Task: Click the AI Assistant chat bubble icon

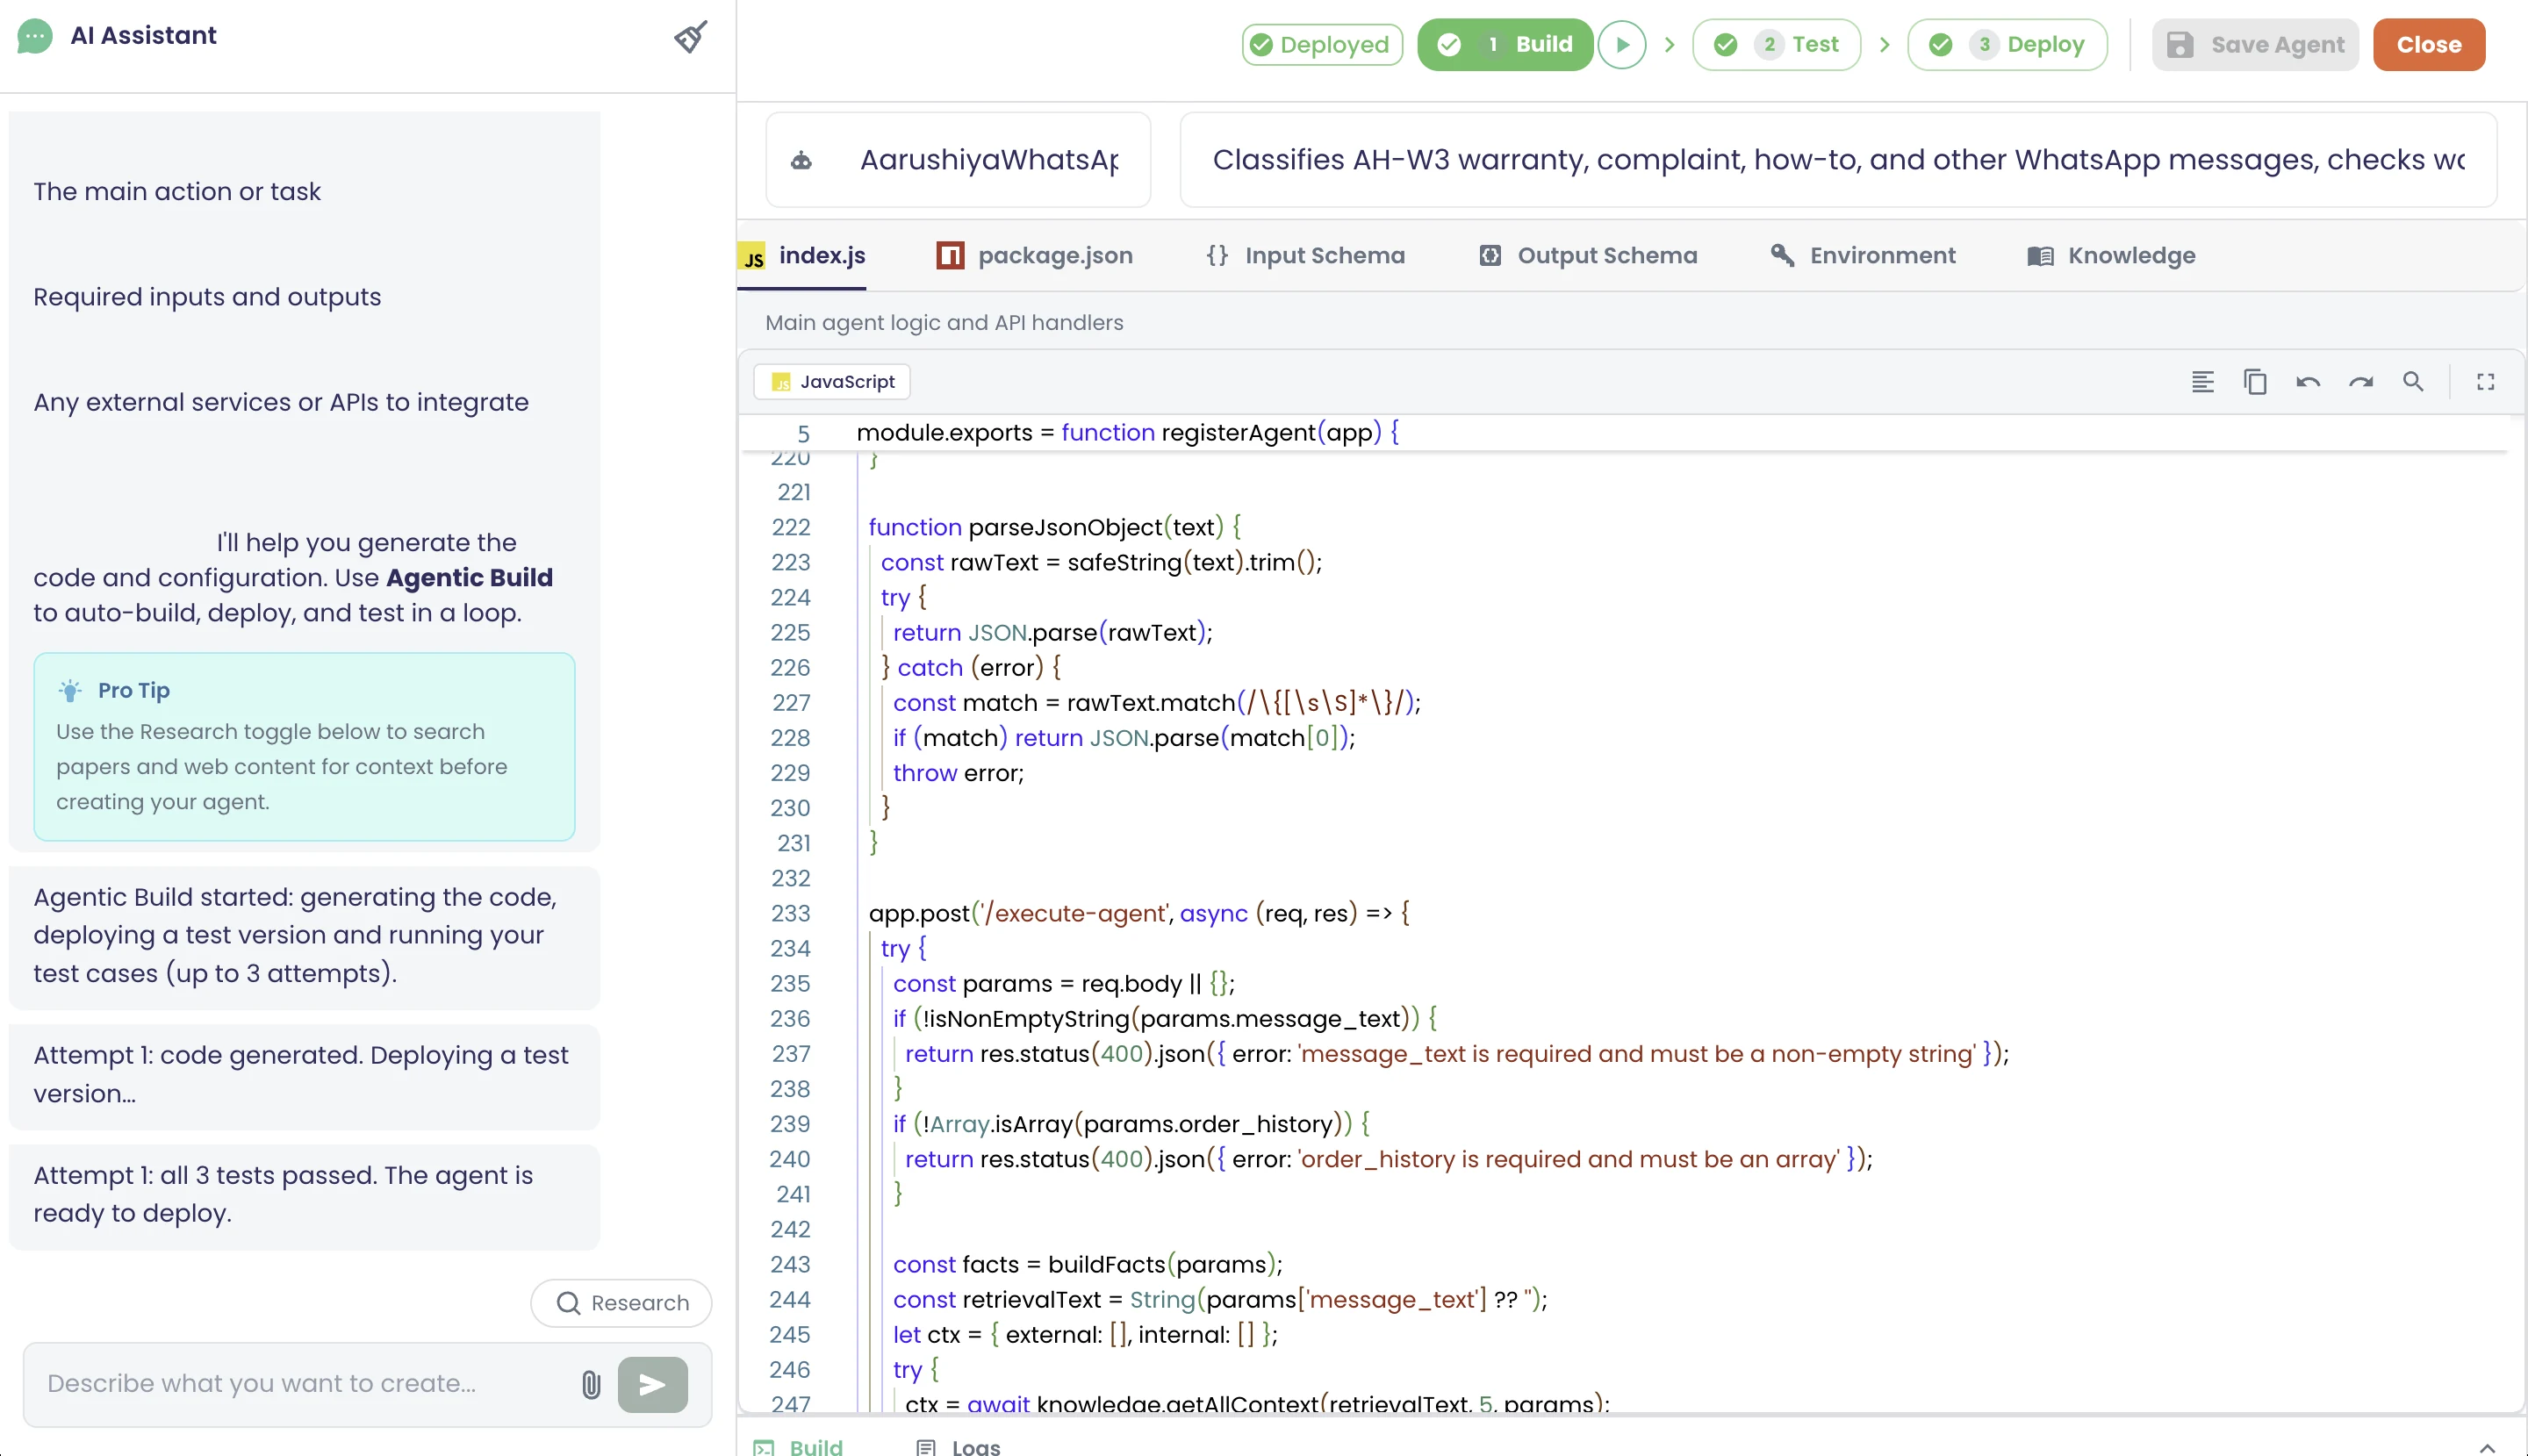Action: 35,36
